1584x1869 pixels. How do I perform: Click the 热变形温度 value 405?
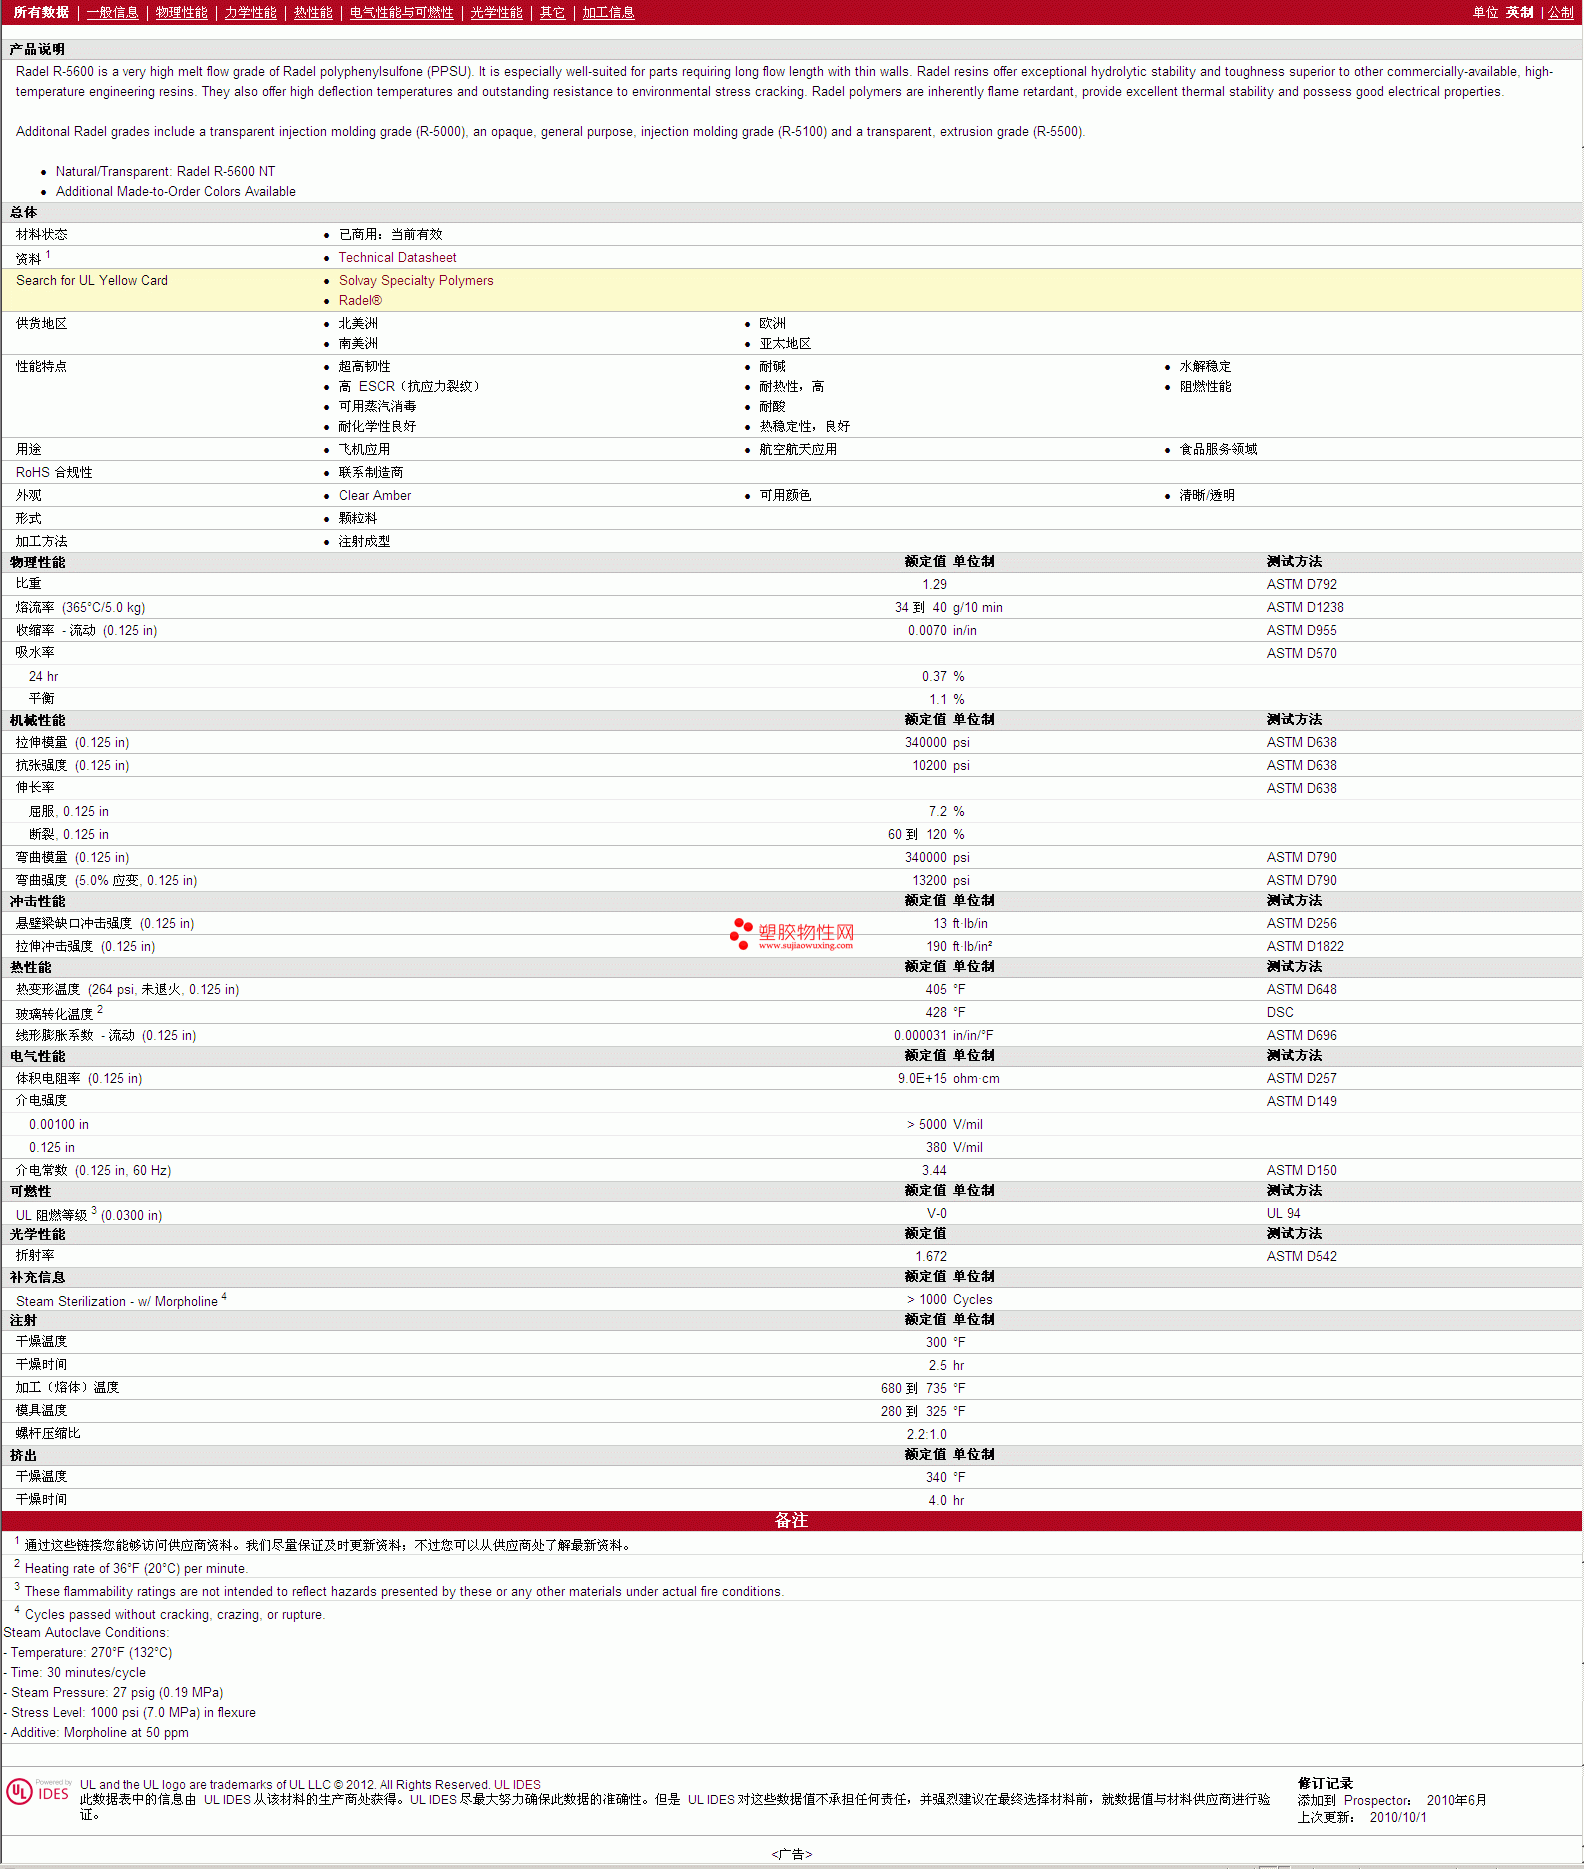pos(936,989)
